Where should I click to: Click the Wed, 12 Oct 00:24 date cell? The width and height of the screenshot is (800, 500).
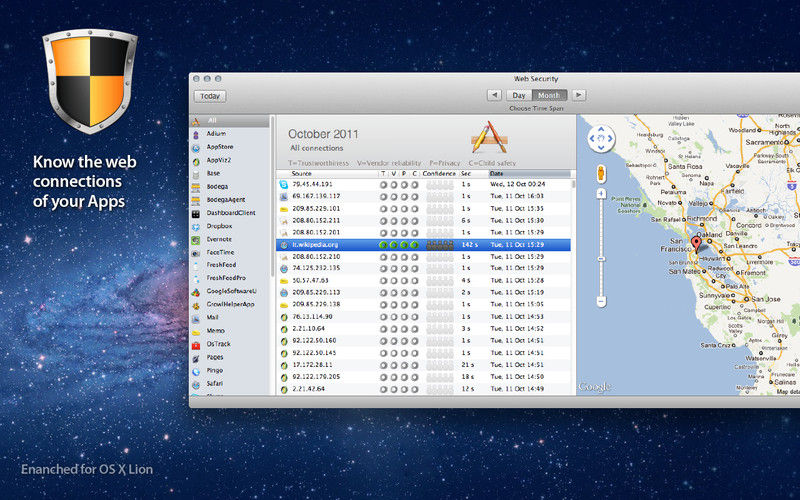pyautogui.click(x=517, y=184)
